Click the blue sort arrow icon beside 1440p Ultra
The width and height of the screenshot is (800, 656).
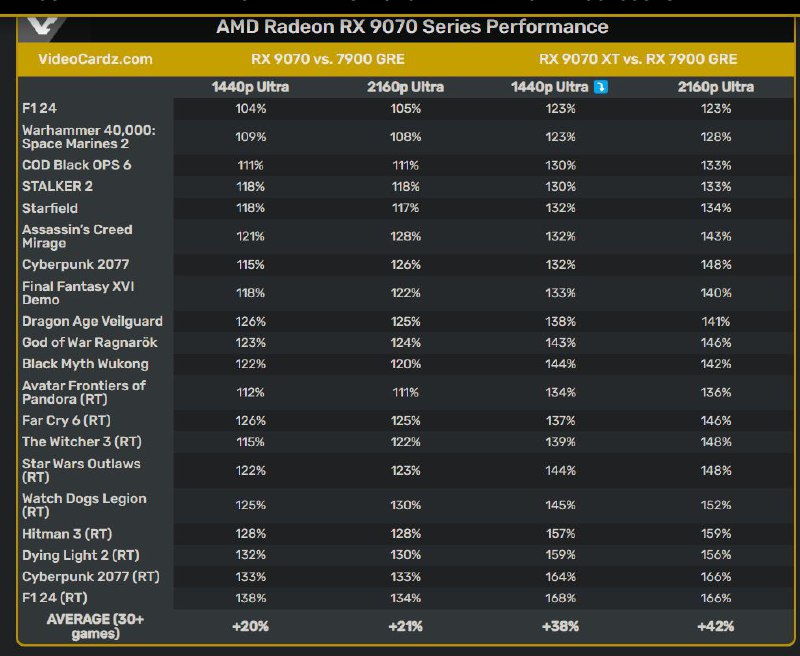(601, 87)
